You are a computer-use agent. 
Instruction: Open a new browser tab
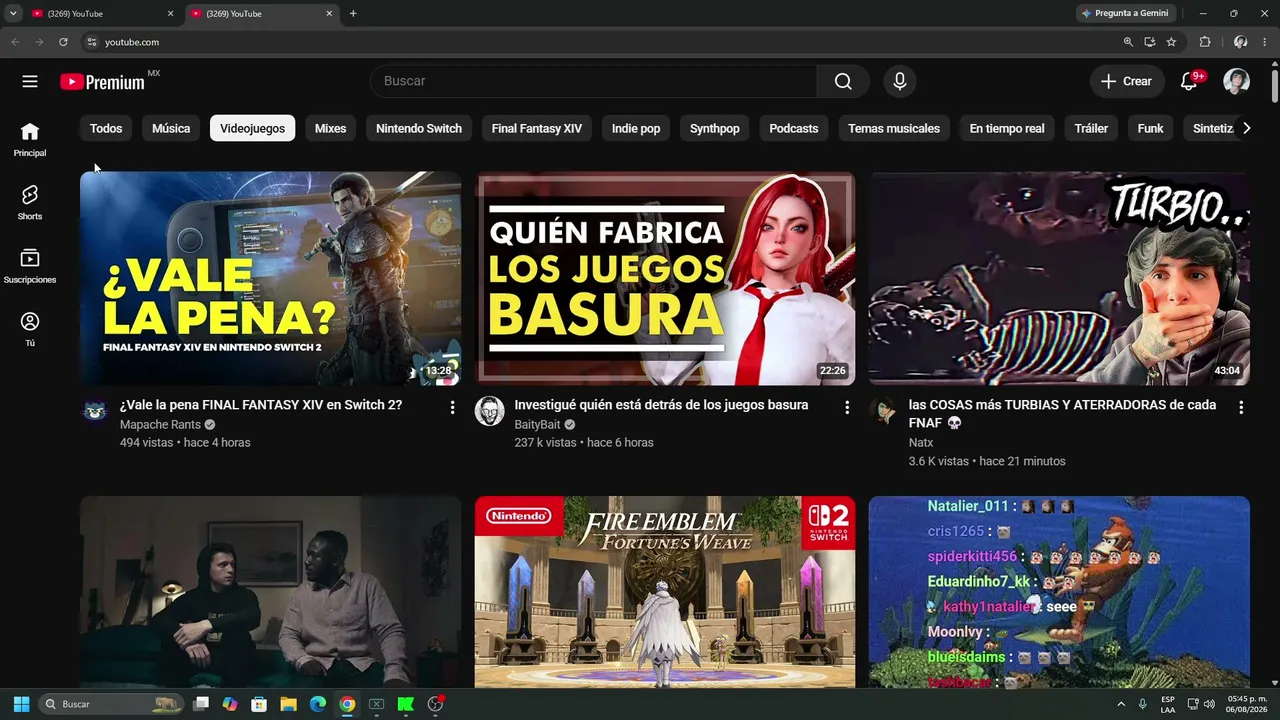(x=353, y=14)
